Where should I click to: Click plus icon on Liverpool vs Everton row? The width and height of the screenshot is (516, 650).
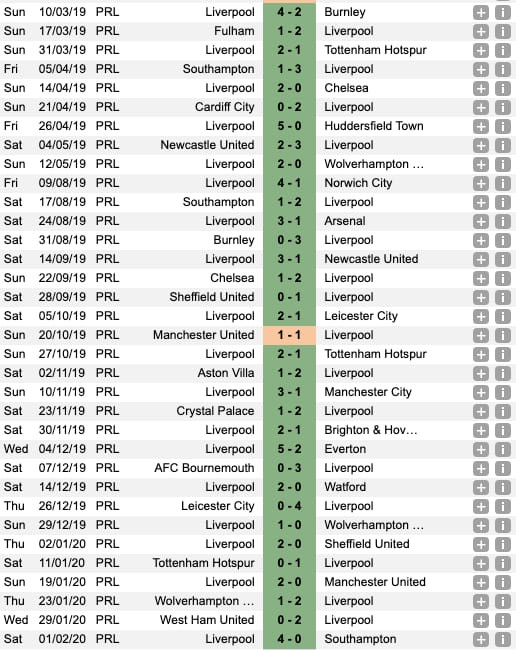[x=481, y=449]
